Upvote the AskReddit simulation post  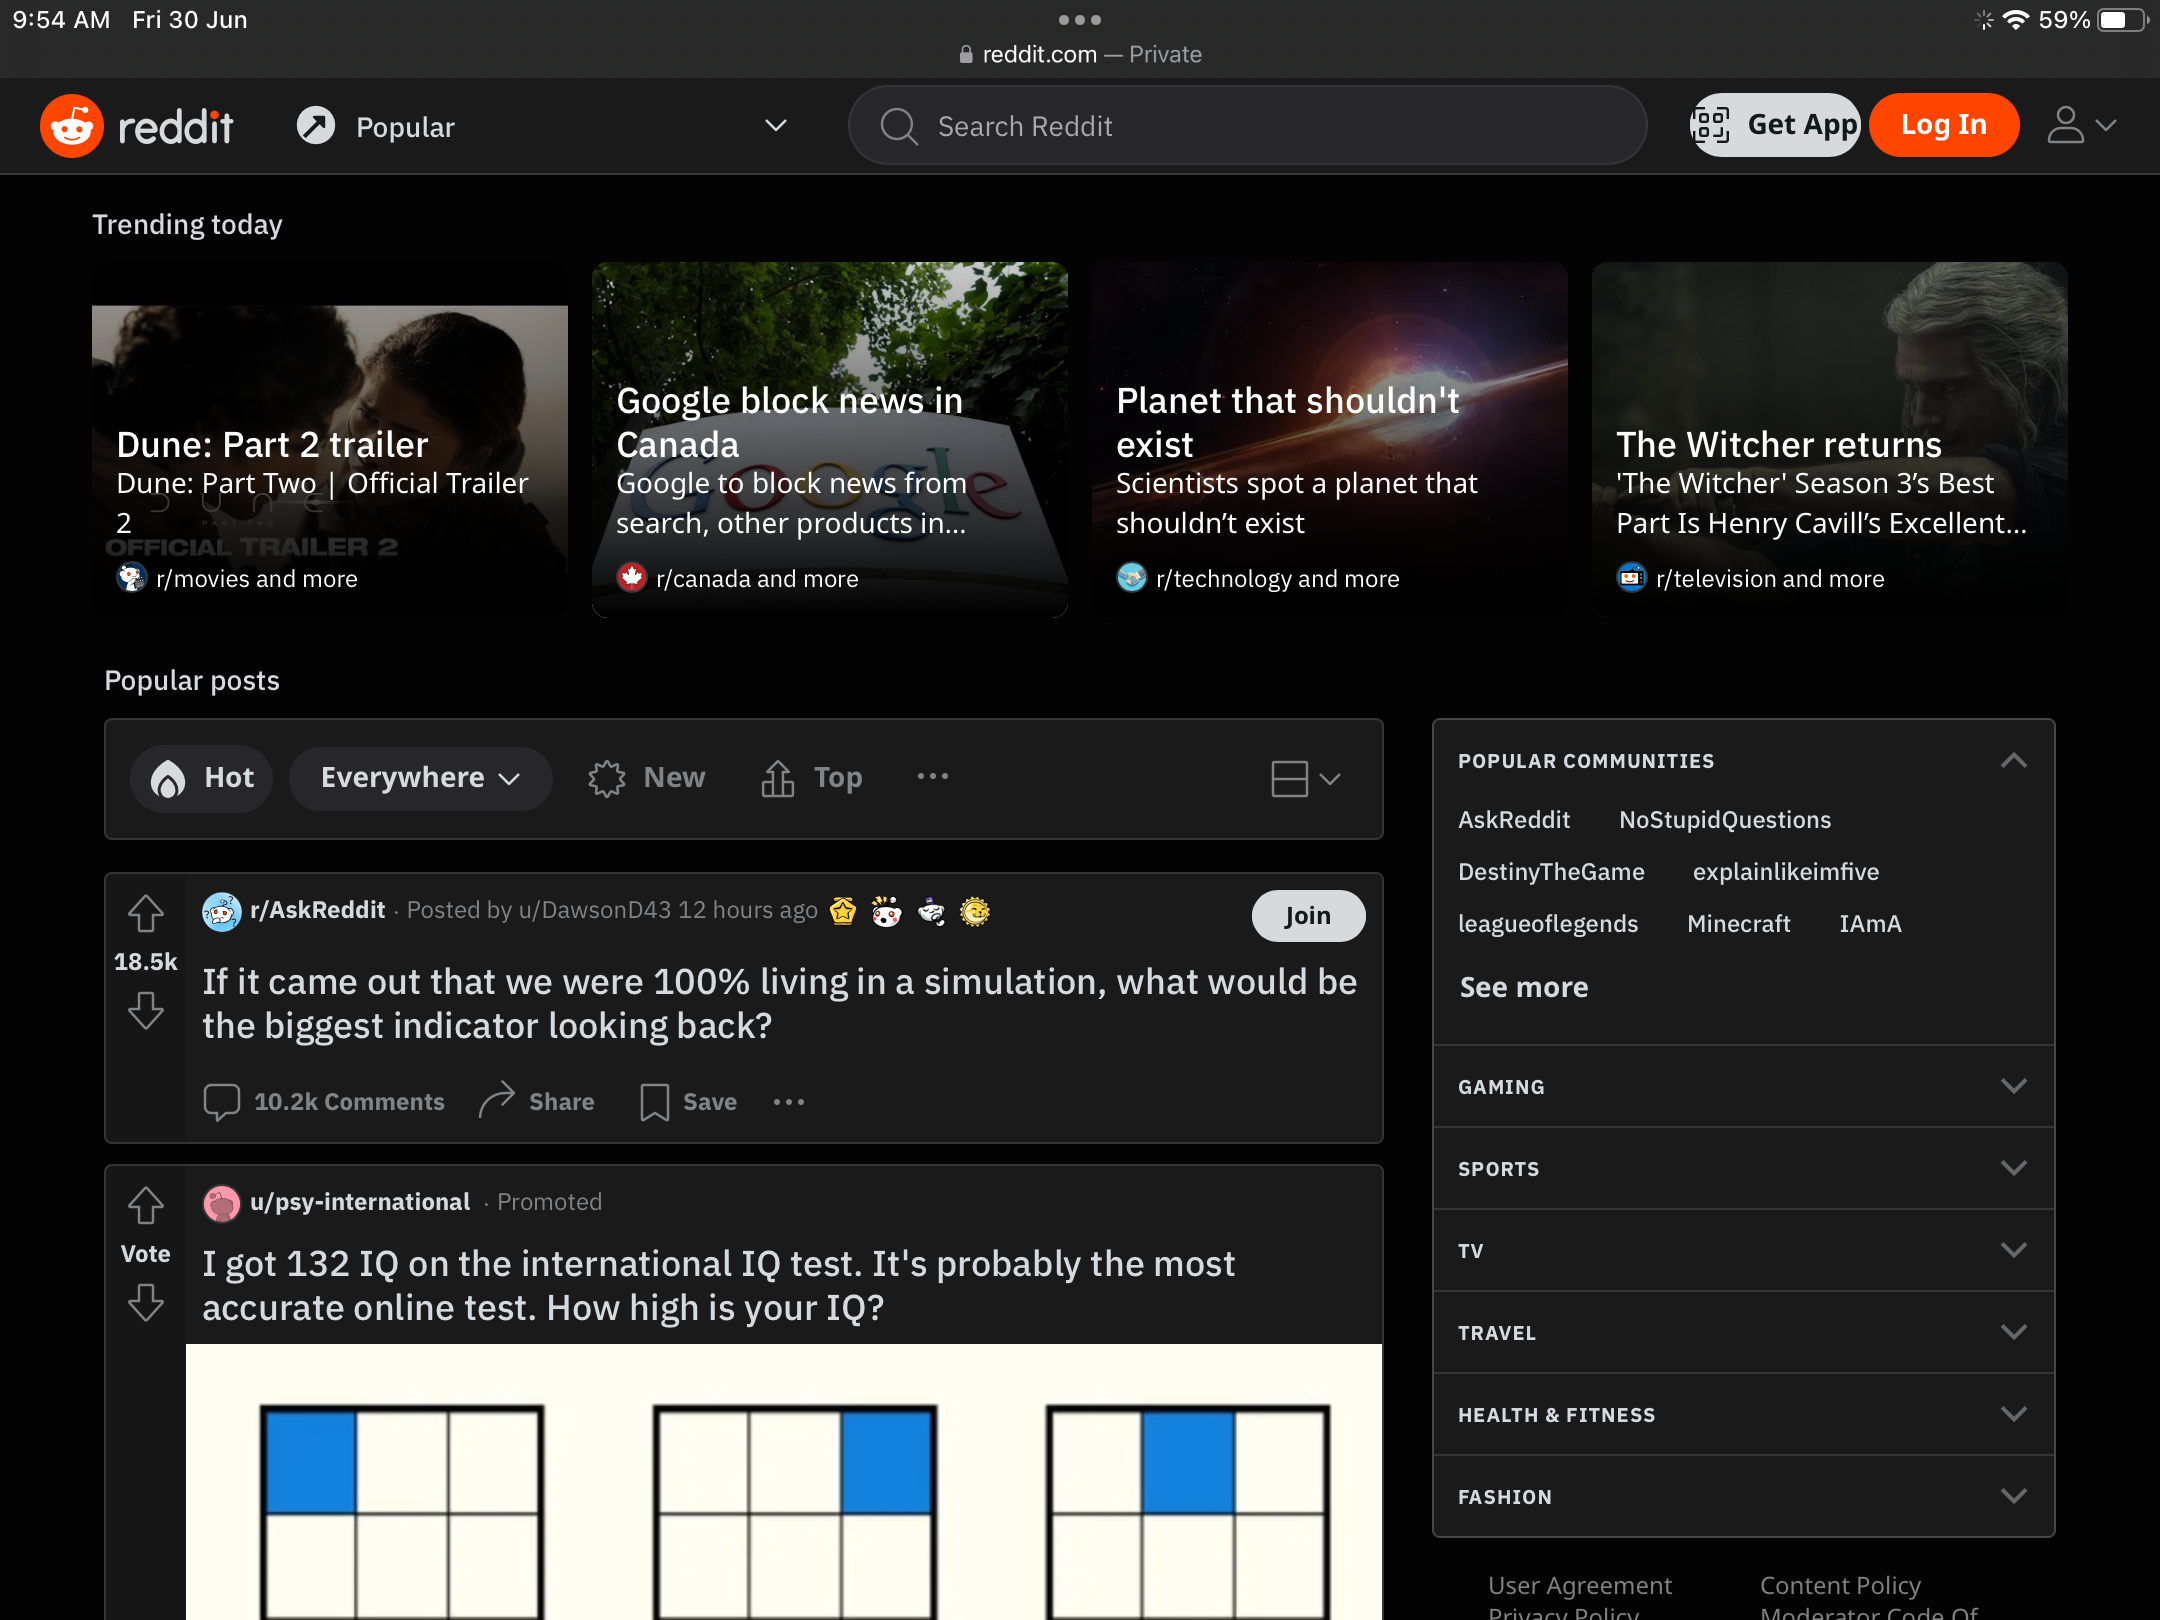point(146,913)
